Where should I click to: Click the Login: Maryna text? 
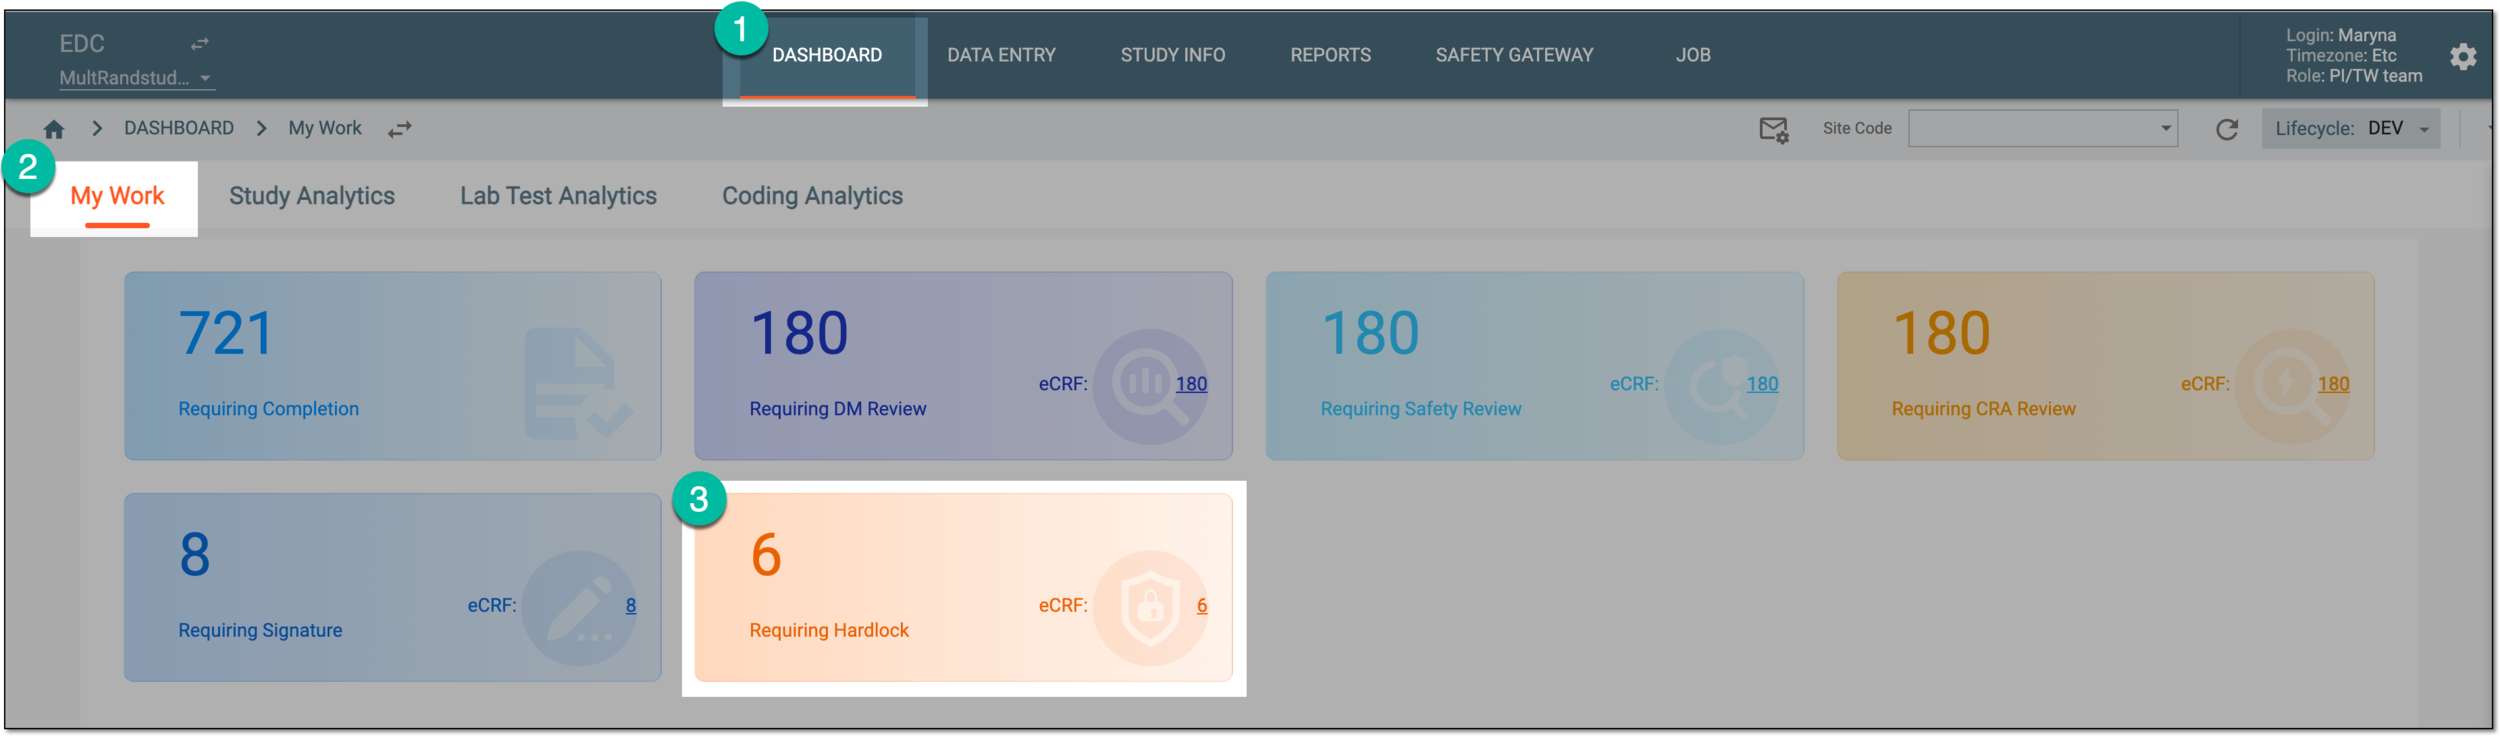(2341, 35)
